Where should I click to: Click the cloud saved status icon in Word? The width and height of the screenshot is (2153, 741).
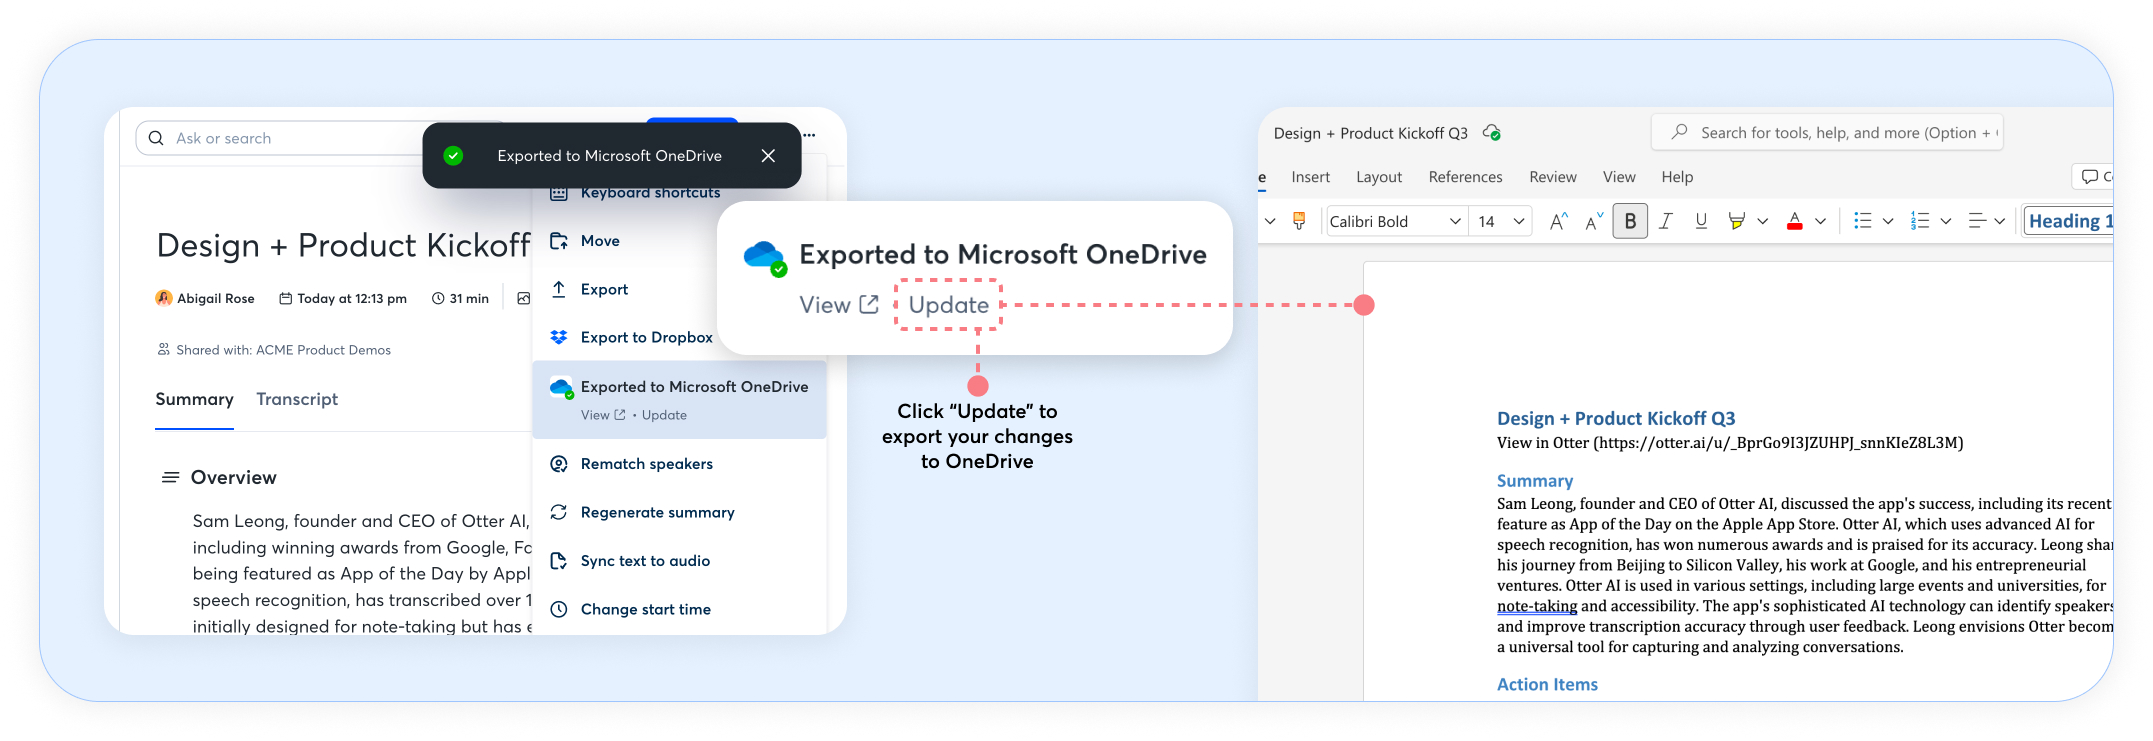click(x=1491, y=133)
